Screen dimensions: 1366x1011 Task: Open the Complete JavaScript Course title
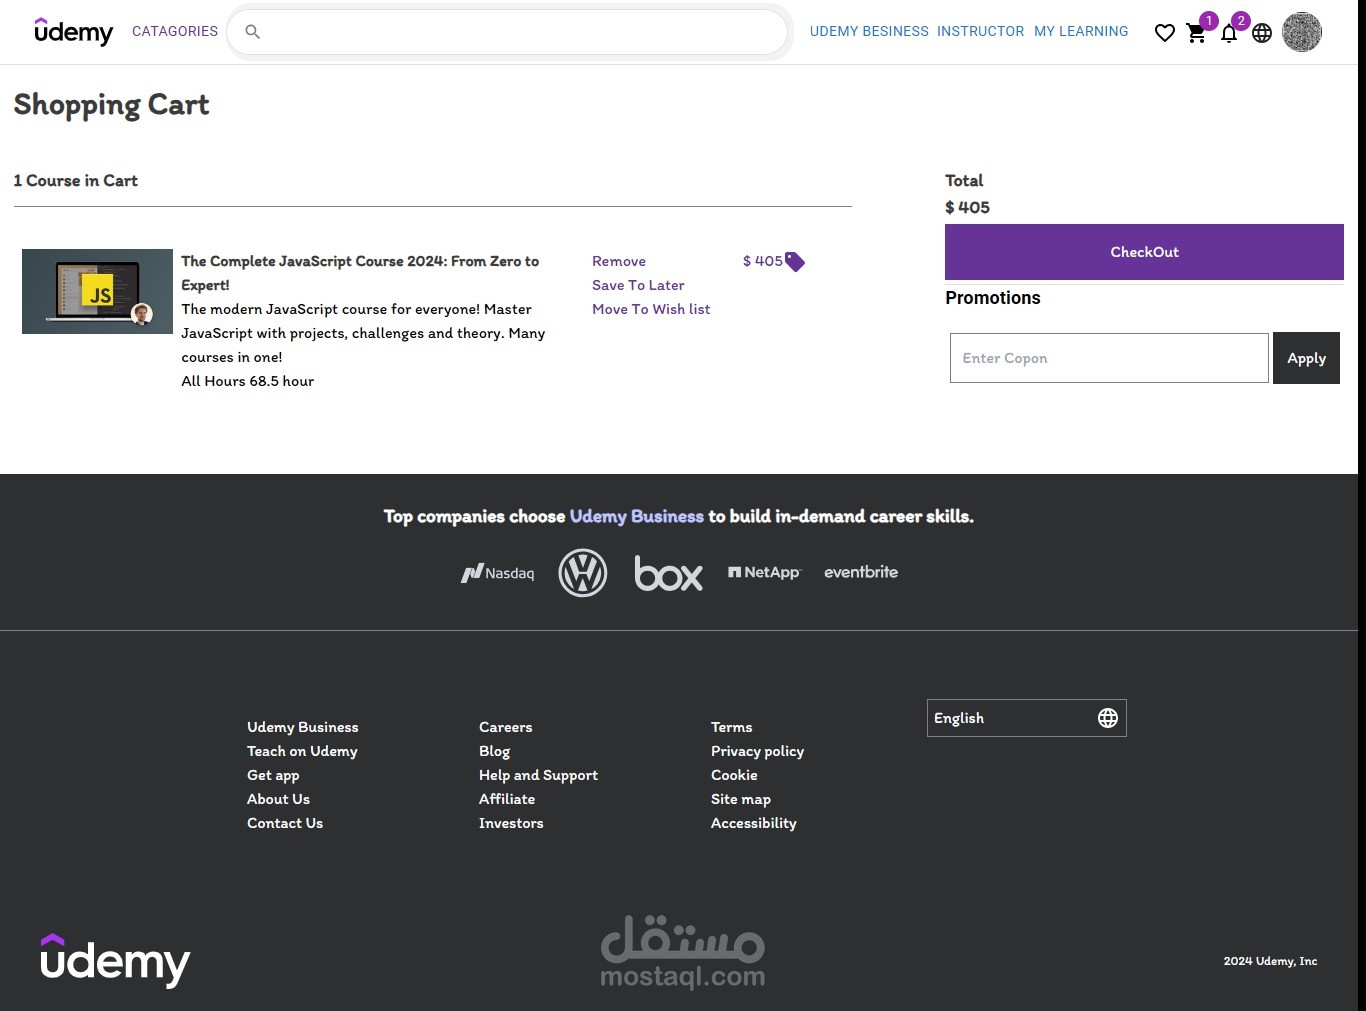[x=360, y=273]
